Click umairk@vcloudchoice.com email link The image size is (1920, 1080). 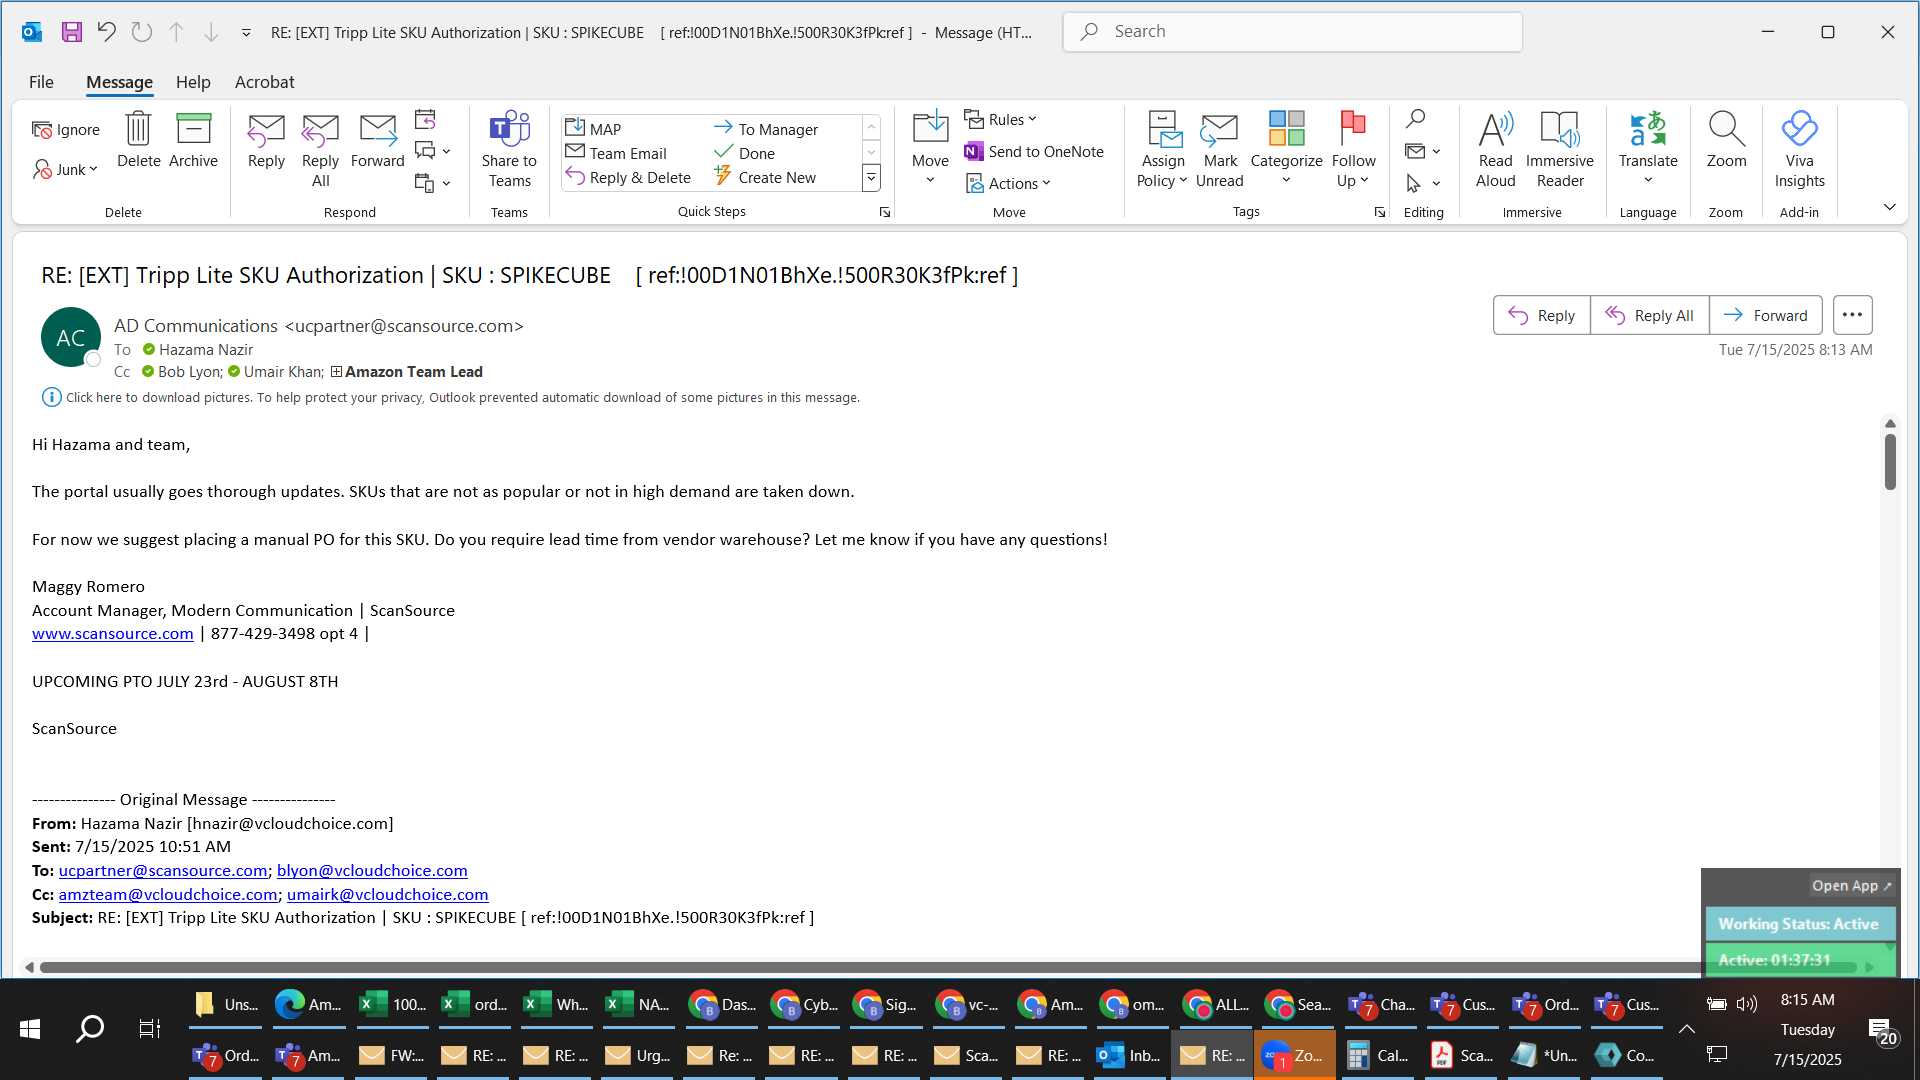(x=388, y=895)
